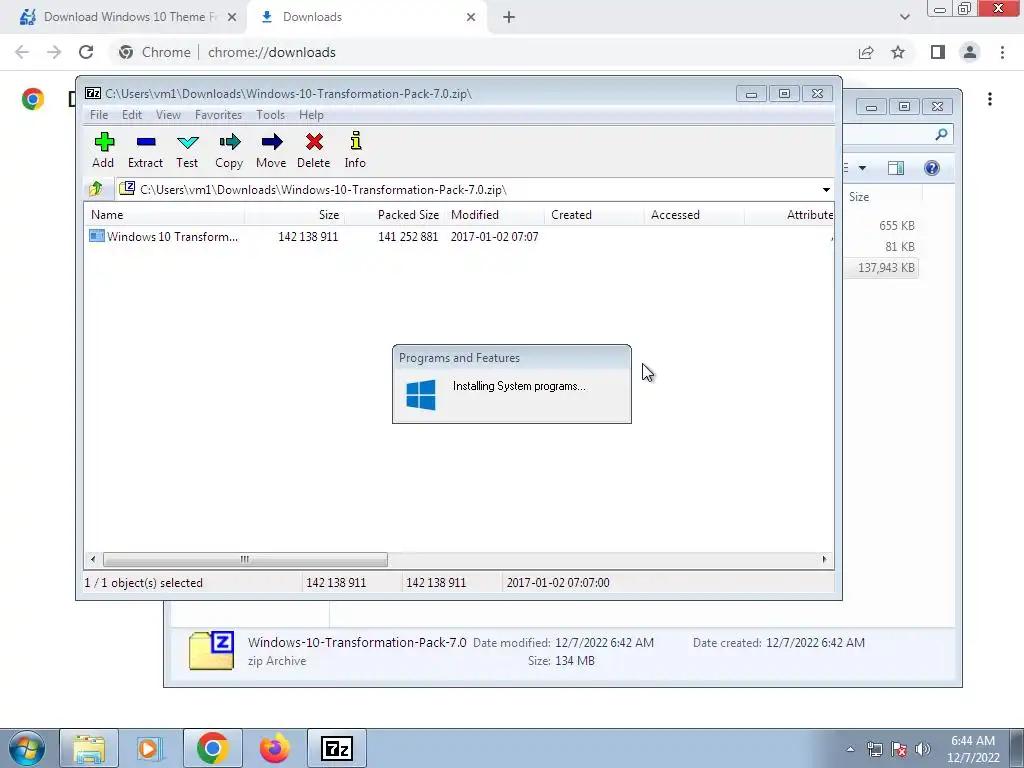
Task: Sort by the Created column
Action: (x=594, y=215)
